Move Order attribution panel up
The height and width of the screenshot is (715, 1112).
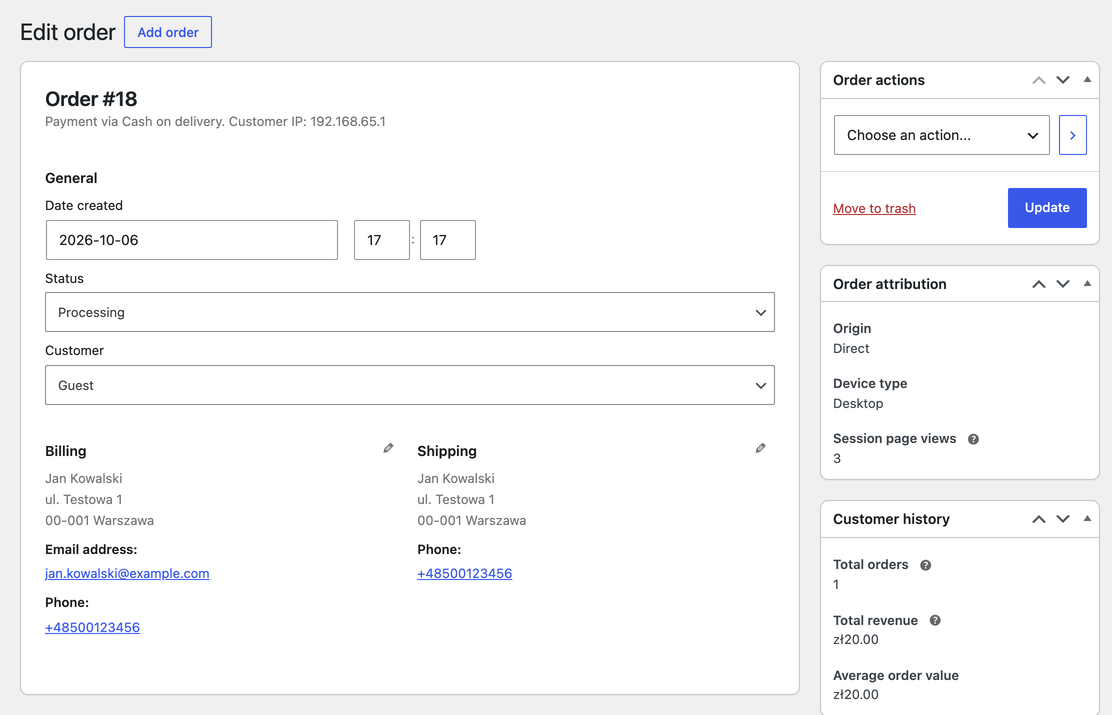[1039, 284]
